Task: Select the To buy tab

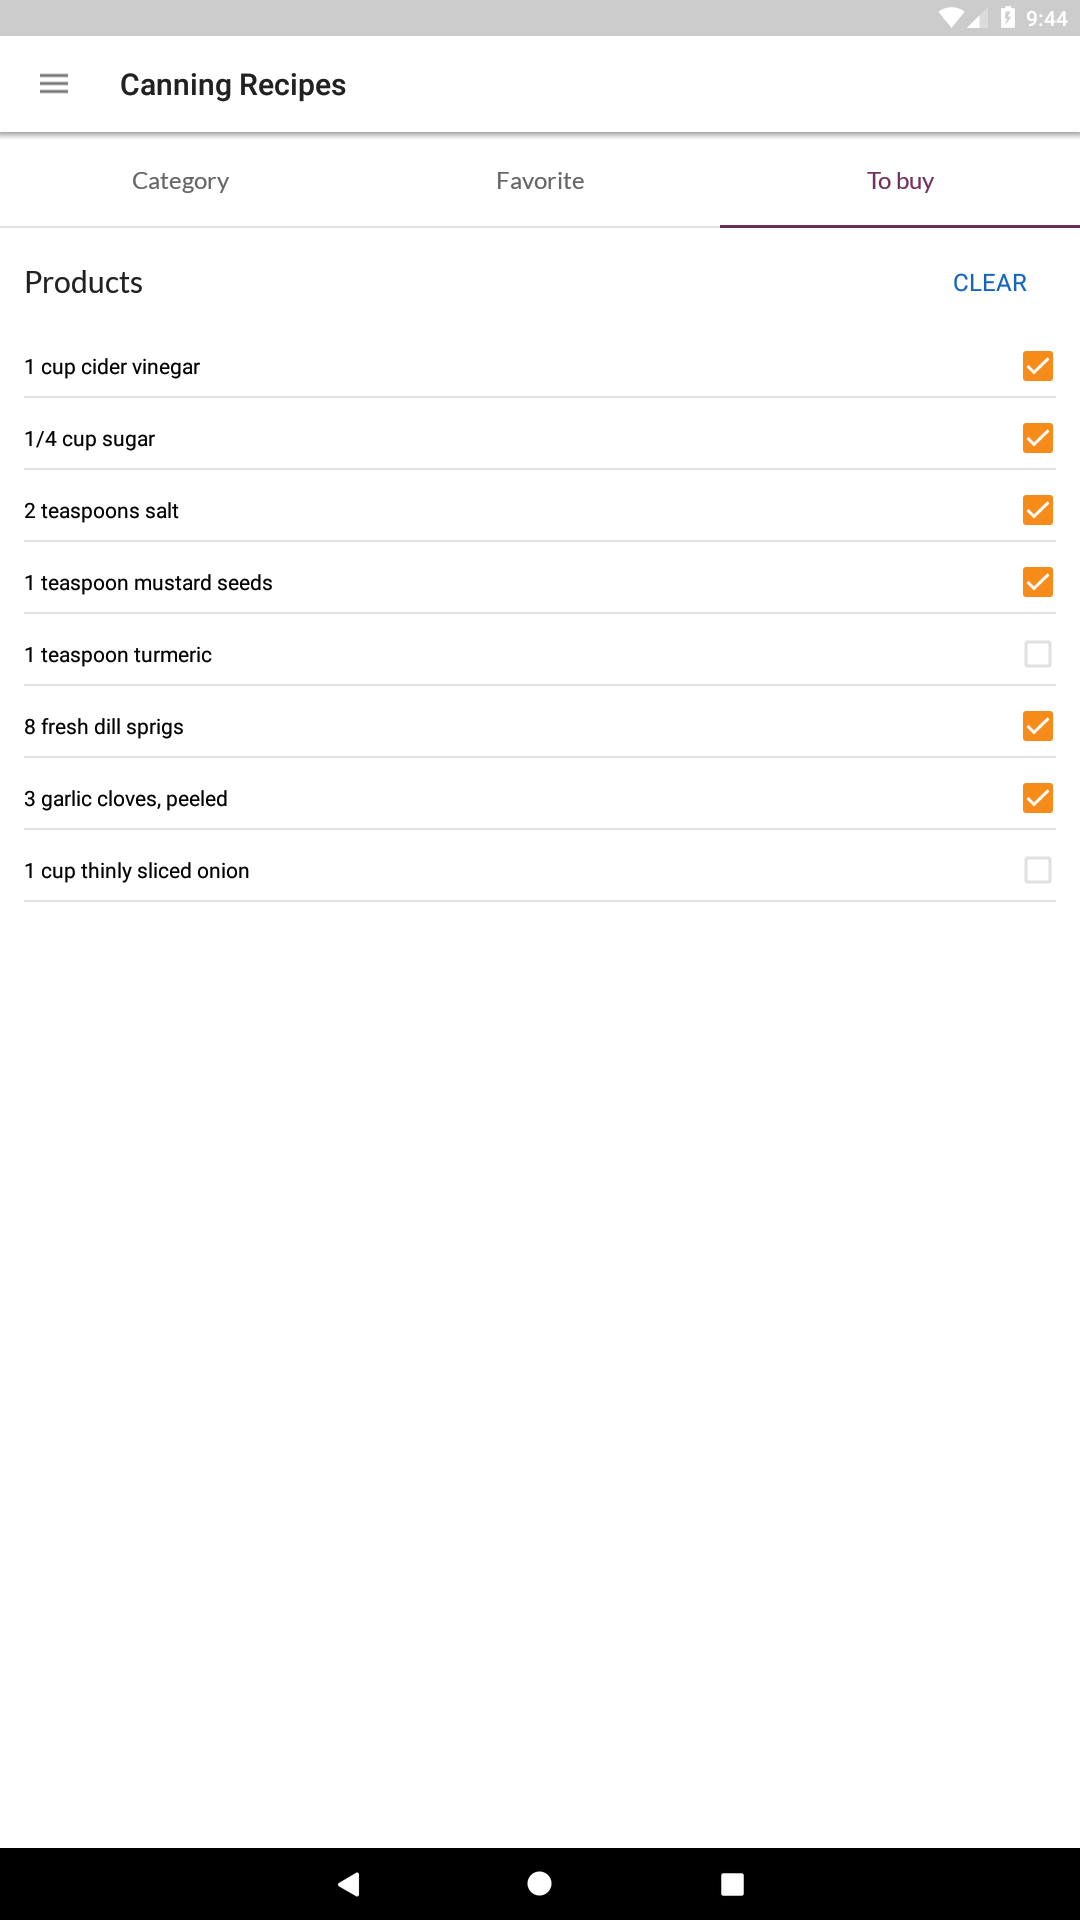Action: 900,181
